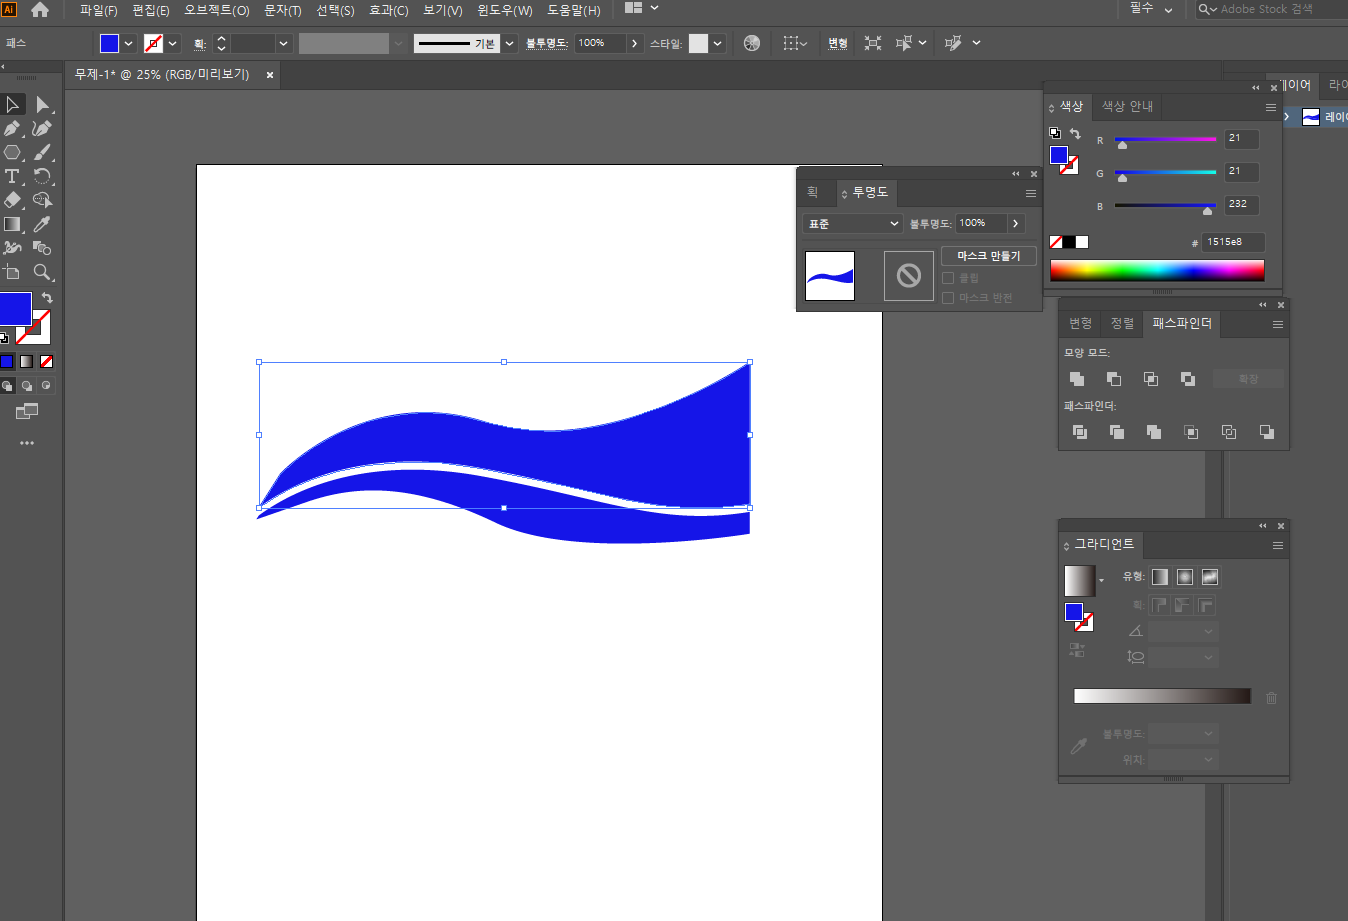Select the Eyedropper tool in toolbar

42,224
